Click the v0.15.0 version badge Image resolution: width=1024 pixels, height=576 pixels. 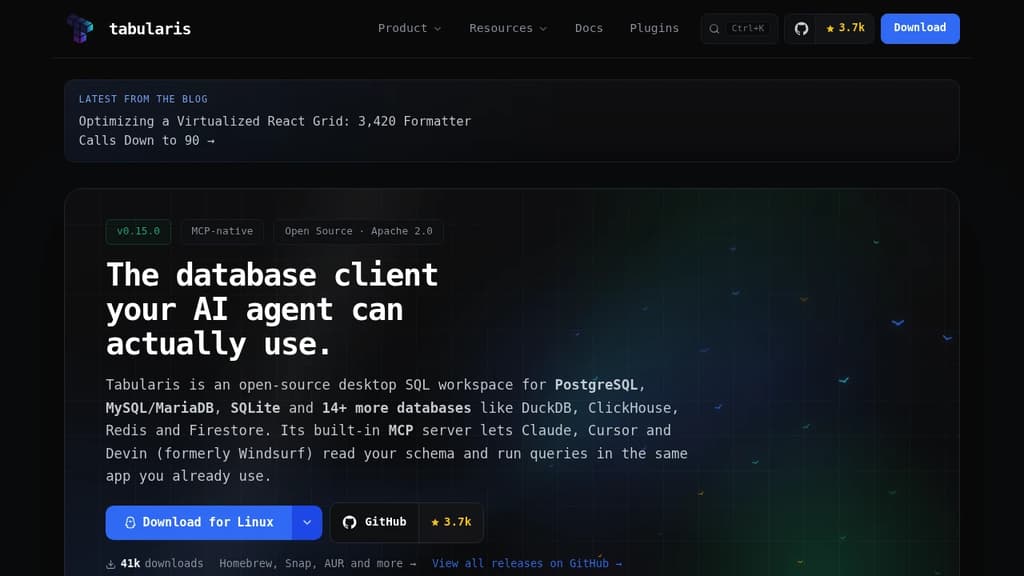tap(138, 231)
